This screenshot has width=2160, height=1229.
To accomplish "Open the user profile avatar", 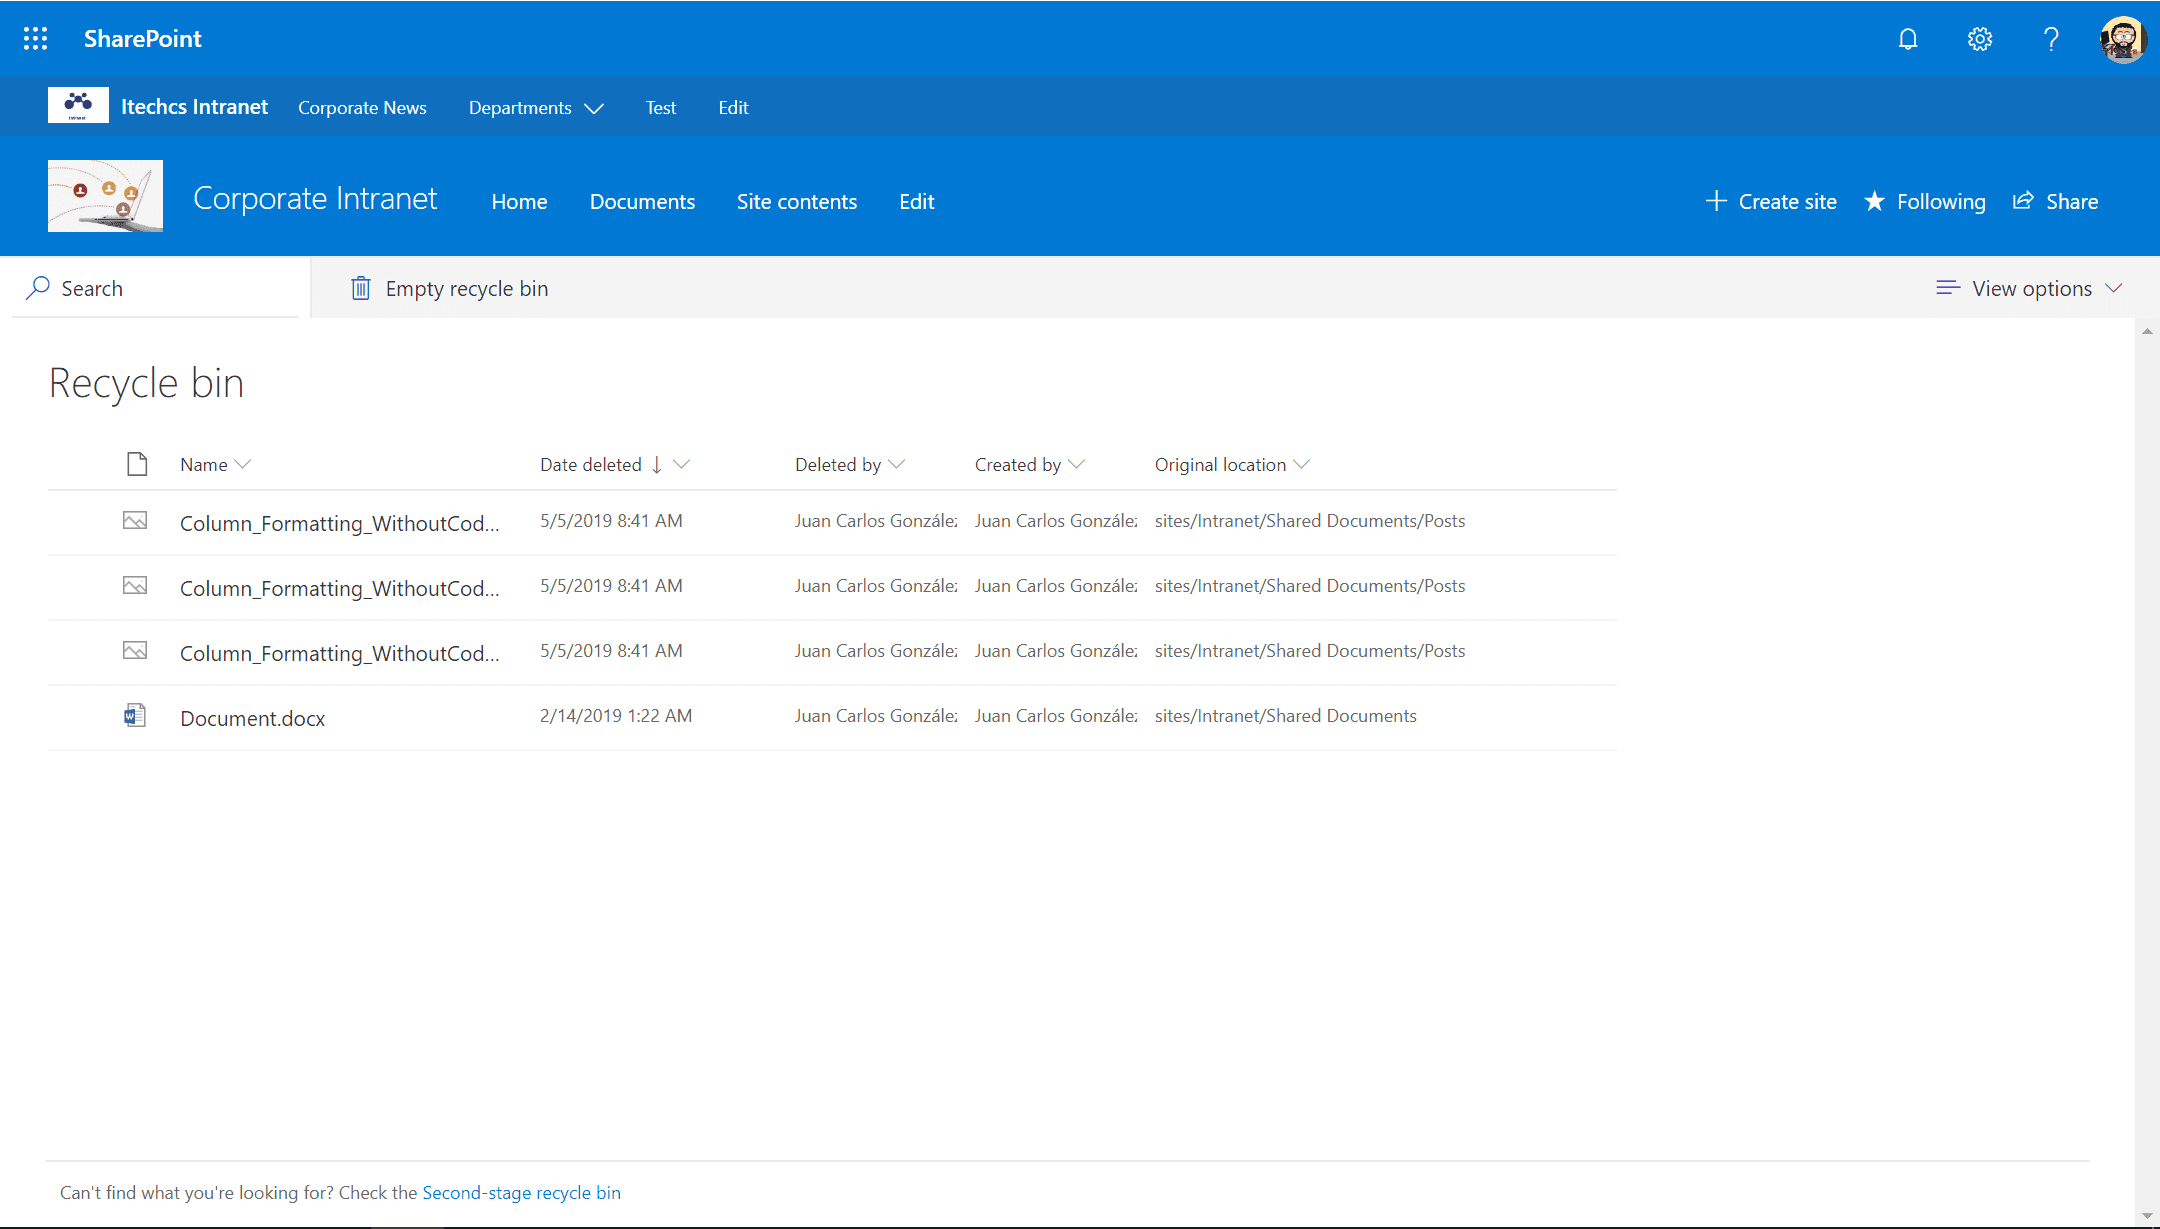I will (x=2123, y=39).
